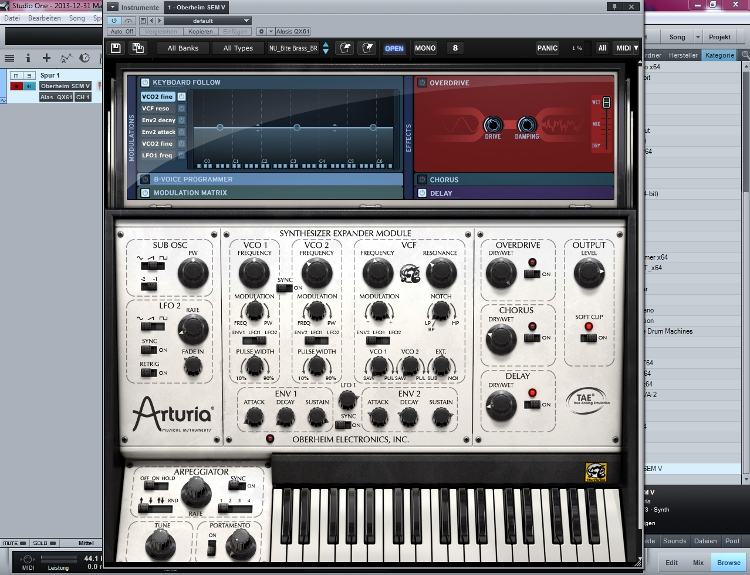Toggle instrument bypass power button
Image resolution: width=750 pixels, height=575 pixels.
[114, 21]
